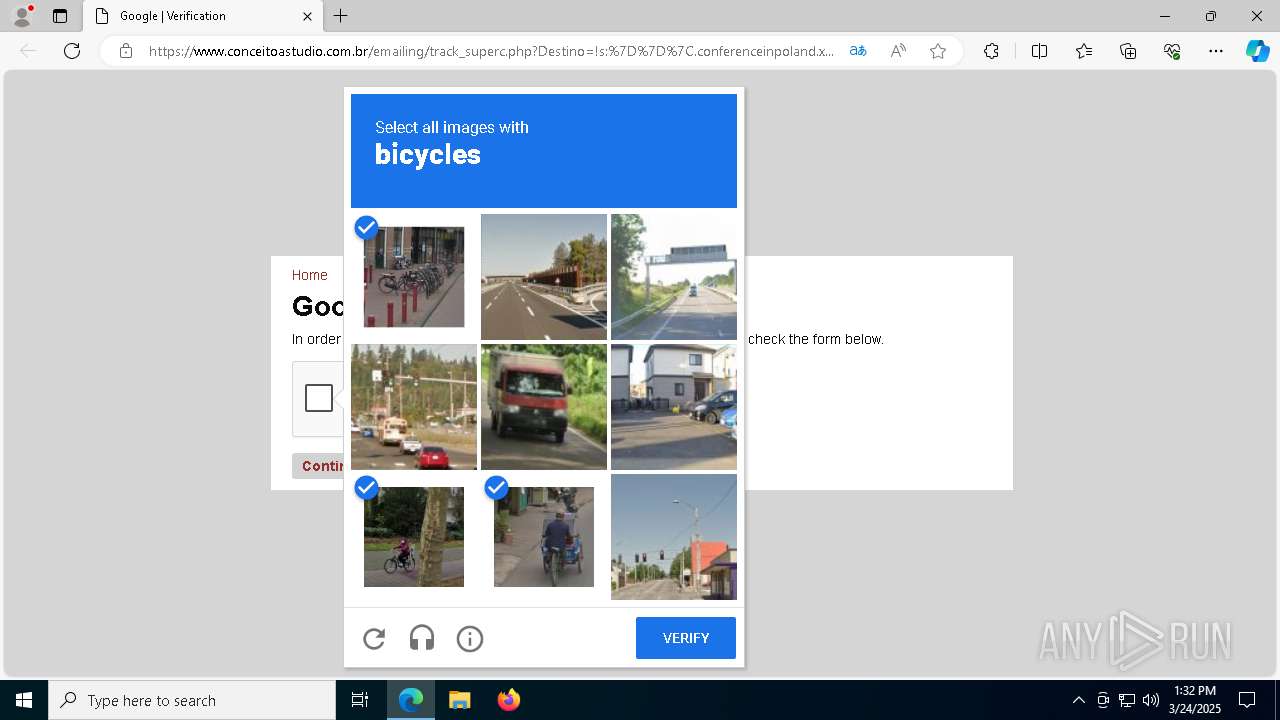Deselect the man on cargo tricycle tile
This screenshot has height=720, width=1280.
click(544, 537)
